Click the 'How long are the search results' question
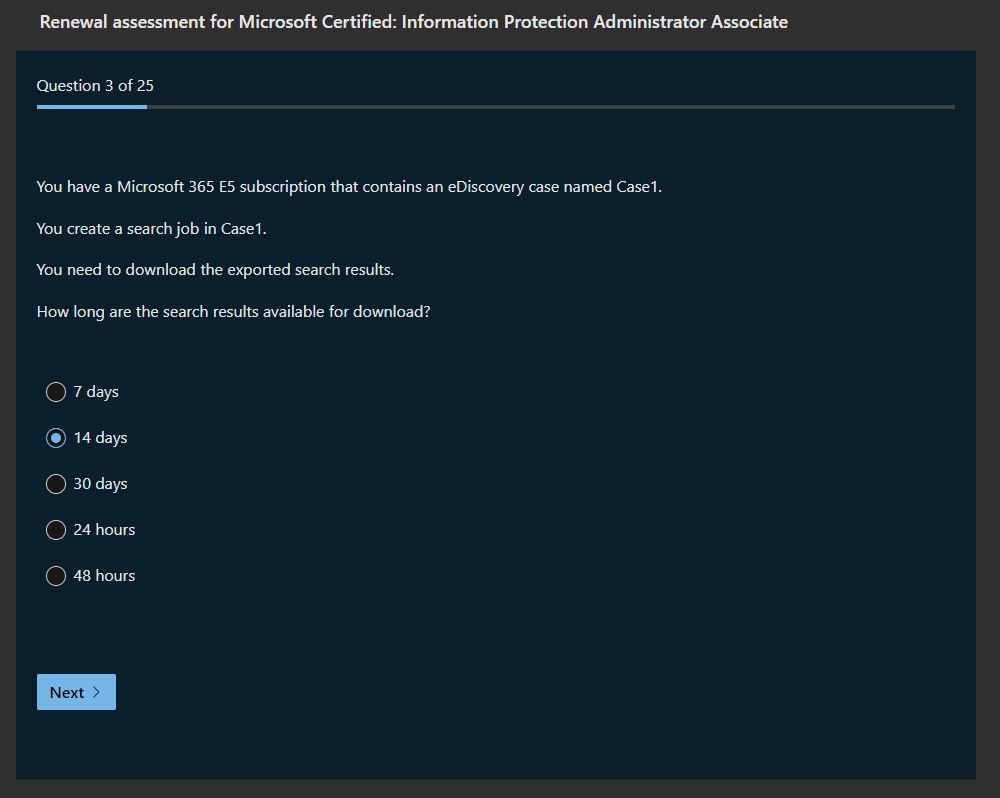 [233, 312]
